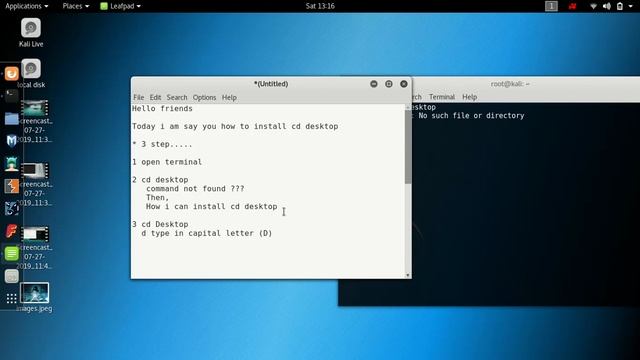The width and height of the screenshot is (640, 360).
Task: Click the root@kali terminal title bar
Action: click(x=510, y=84)
